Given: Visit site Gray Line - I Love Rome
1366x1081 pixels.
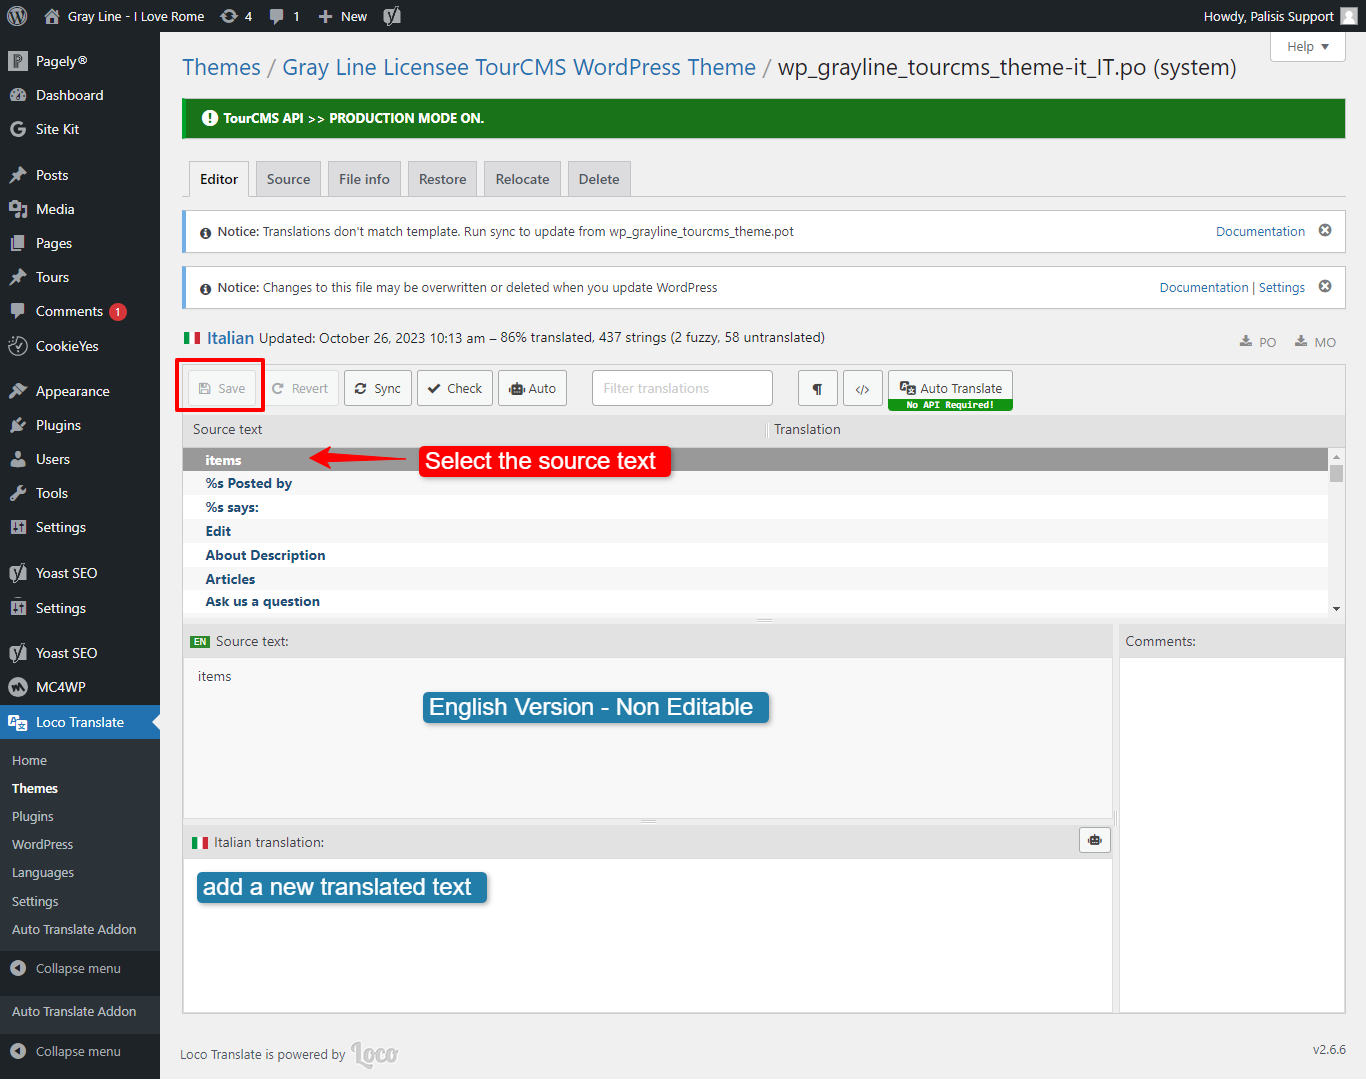Looking at the screenshot, I should click(124, 16).
